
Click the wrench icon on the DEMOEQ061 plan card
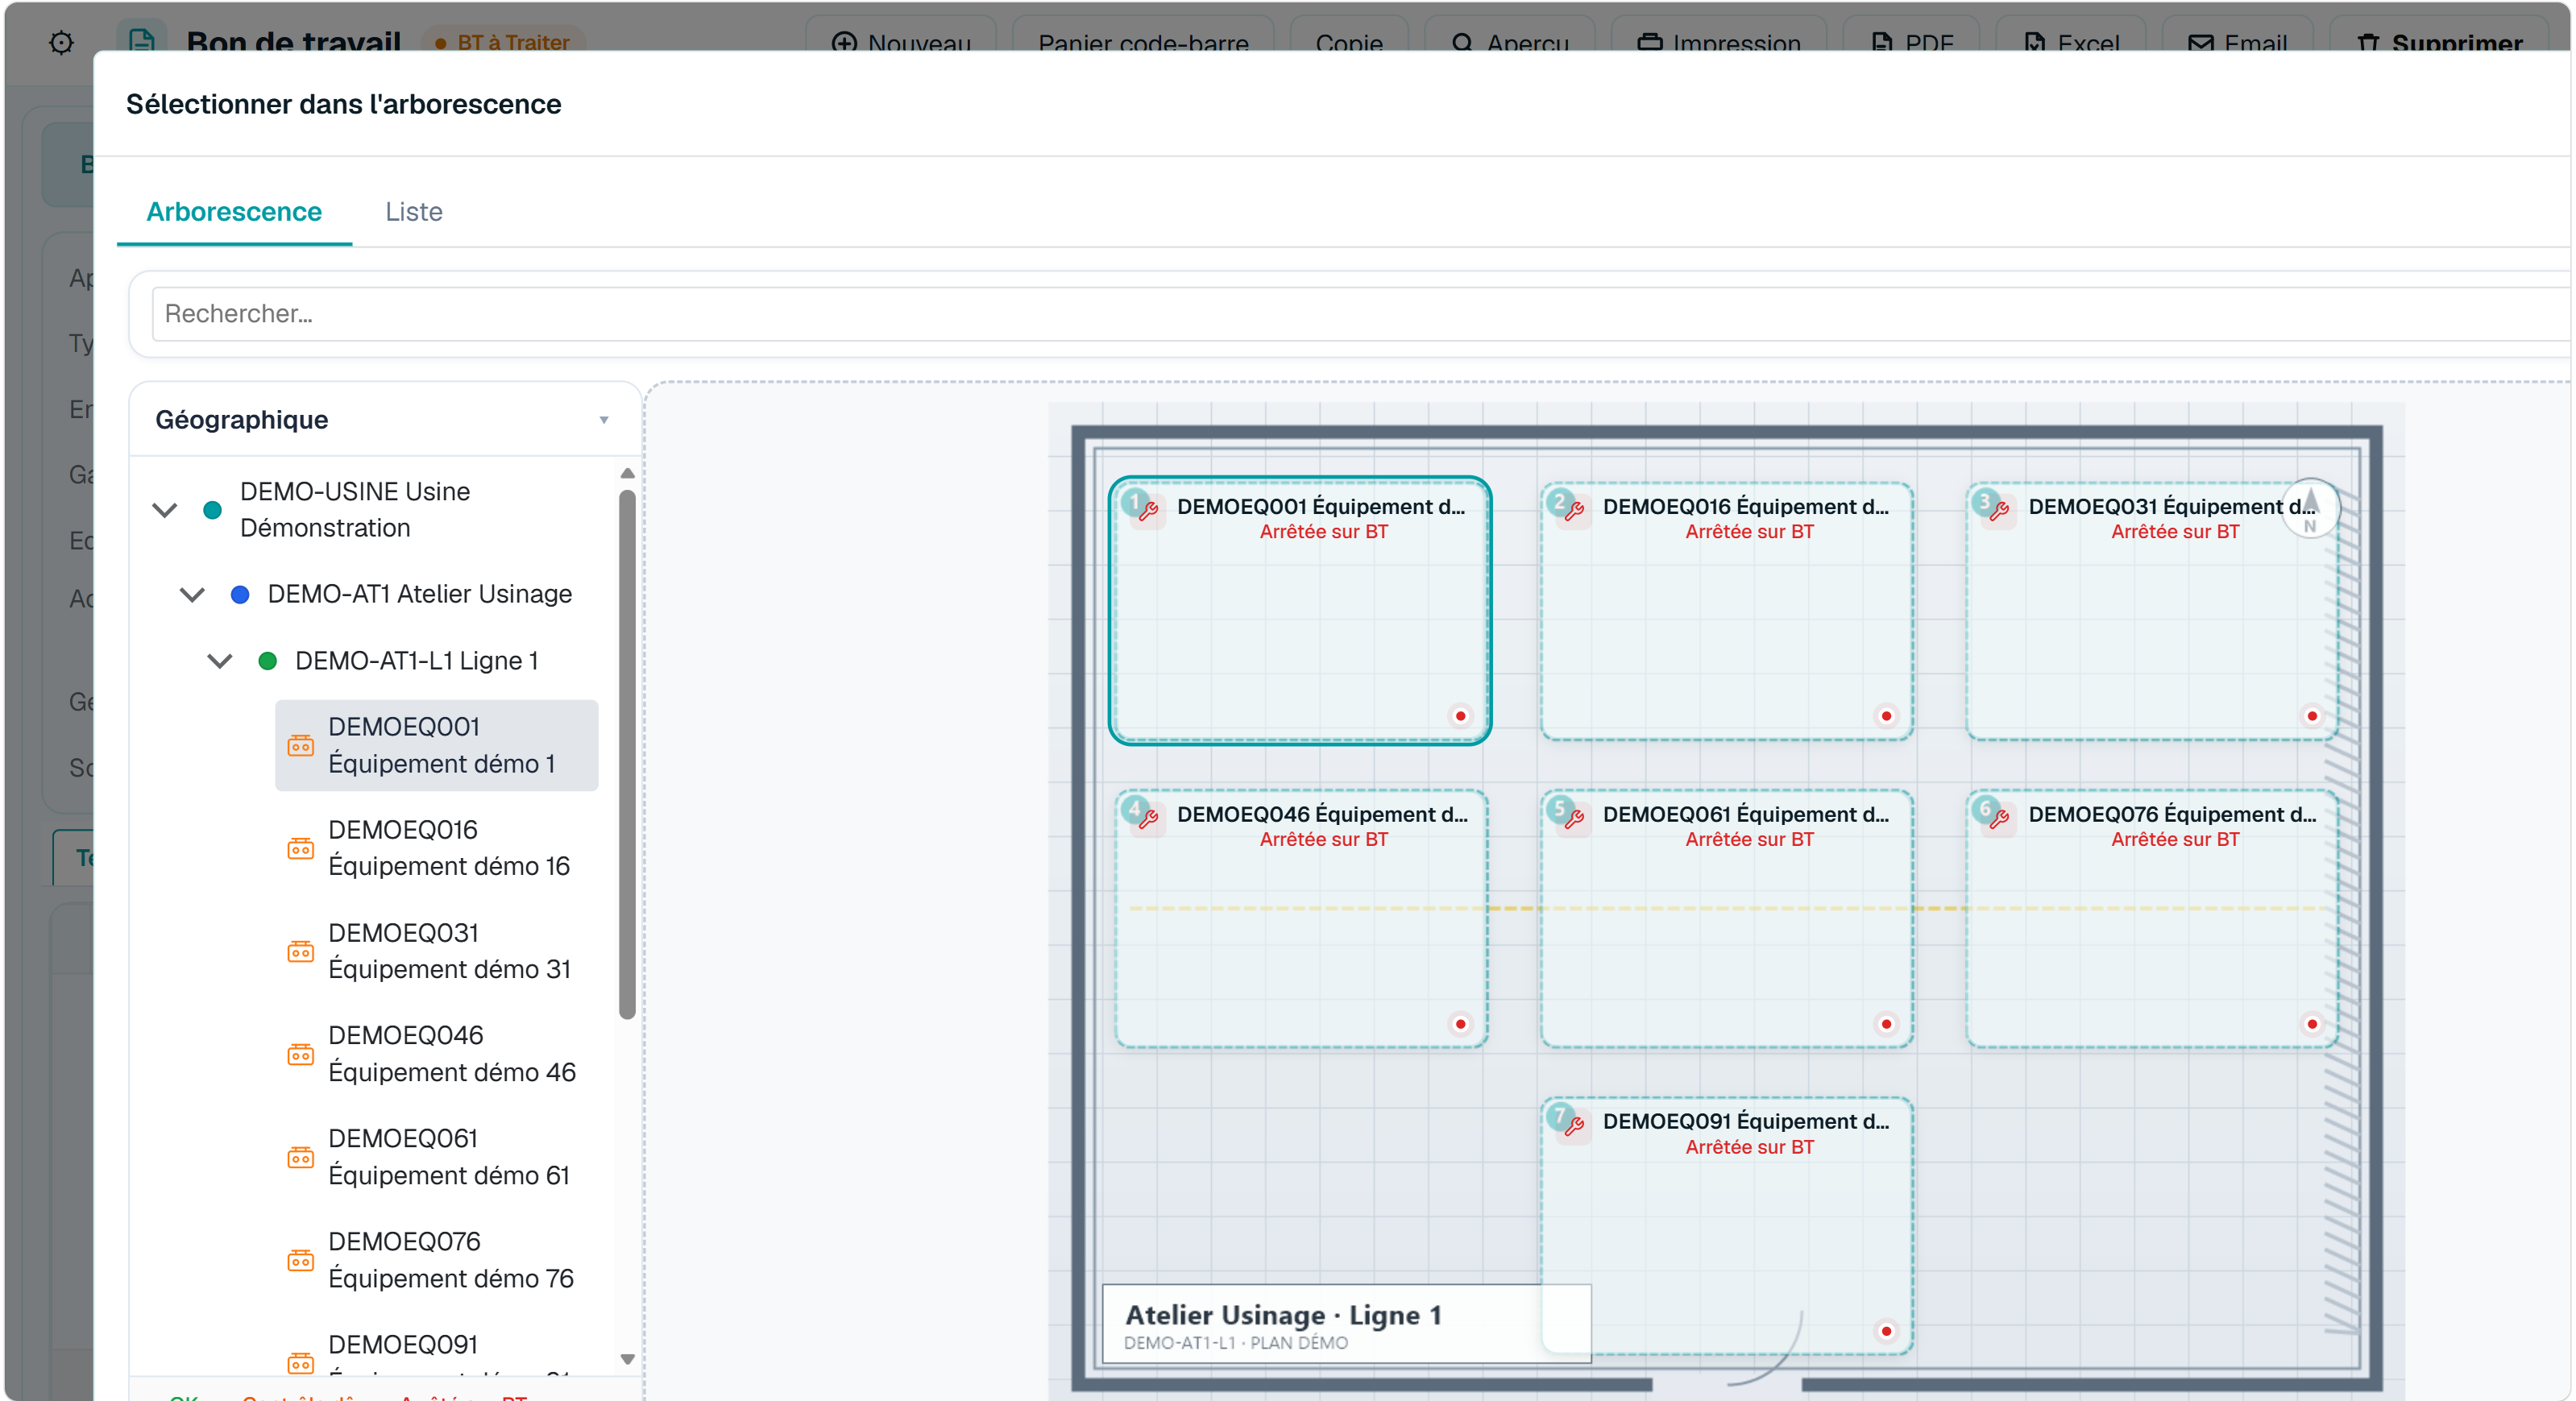(1574, 819)
